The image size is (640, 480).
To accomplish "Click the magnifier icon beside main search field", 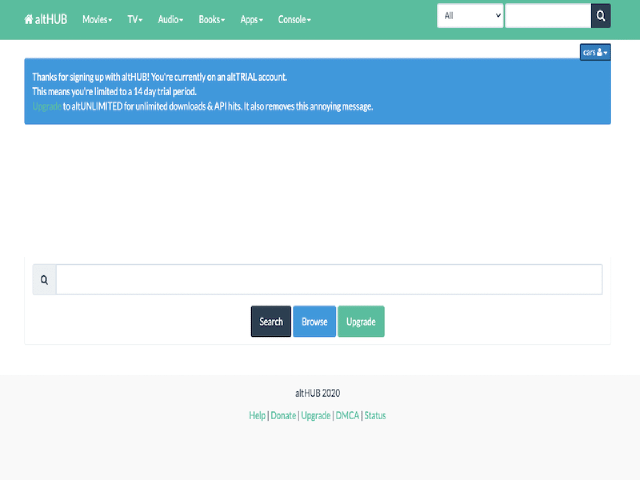I will (x=44, y=280).
